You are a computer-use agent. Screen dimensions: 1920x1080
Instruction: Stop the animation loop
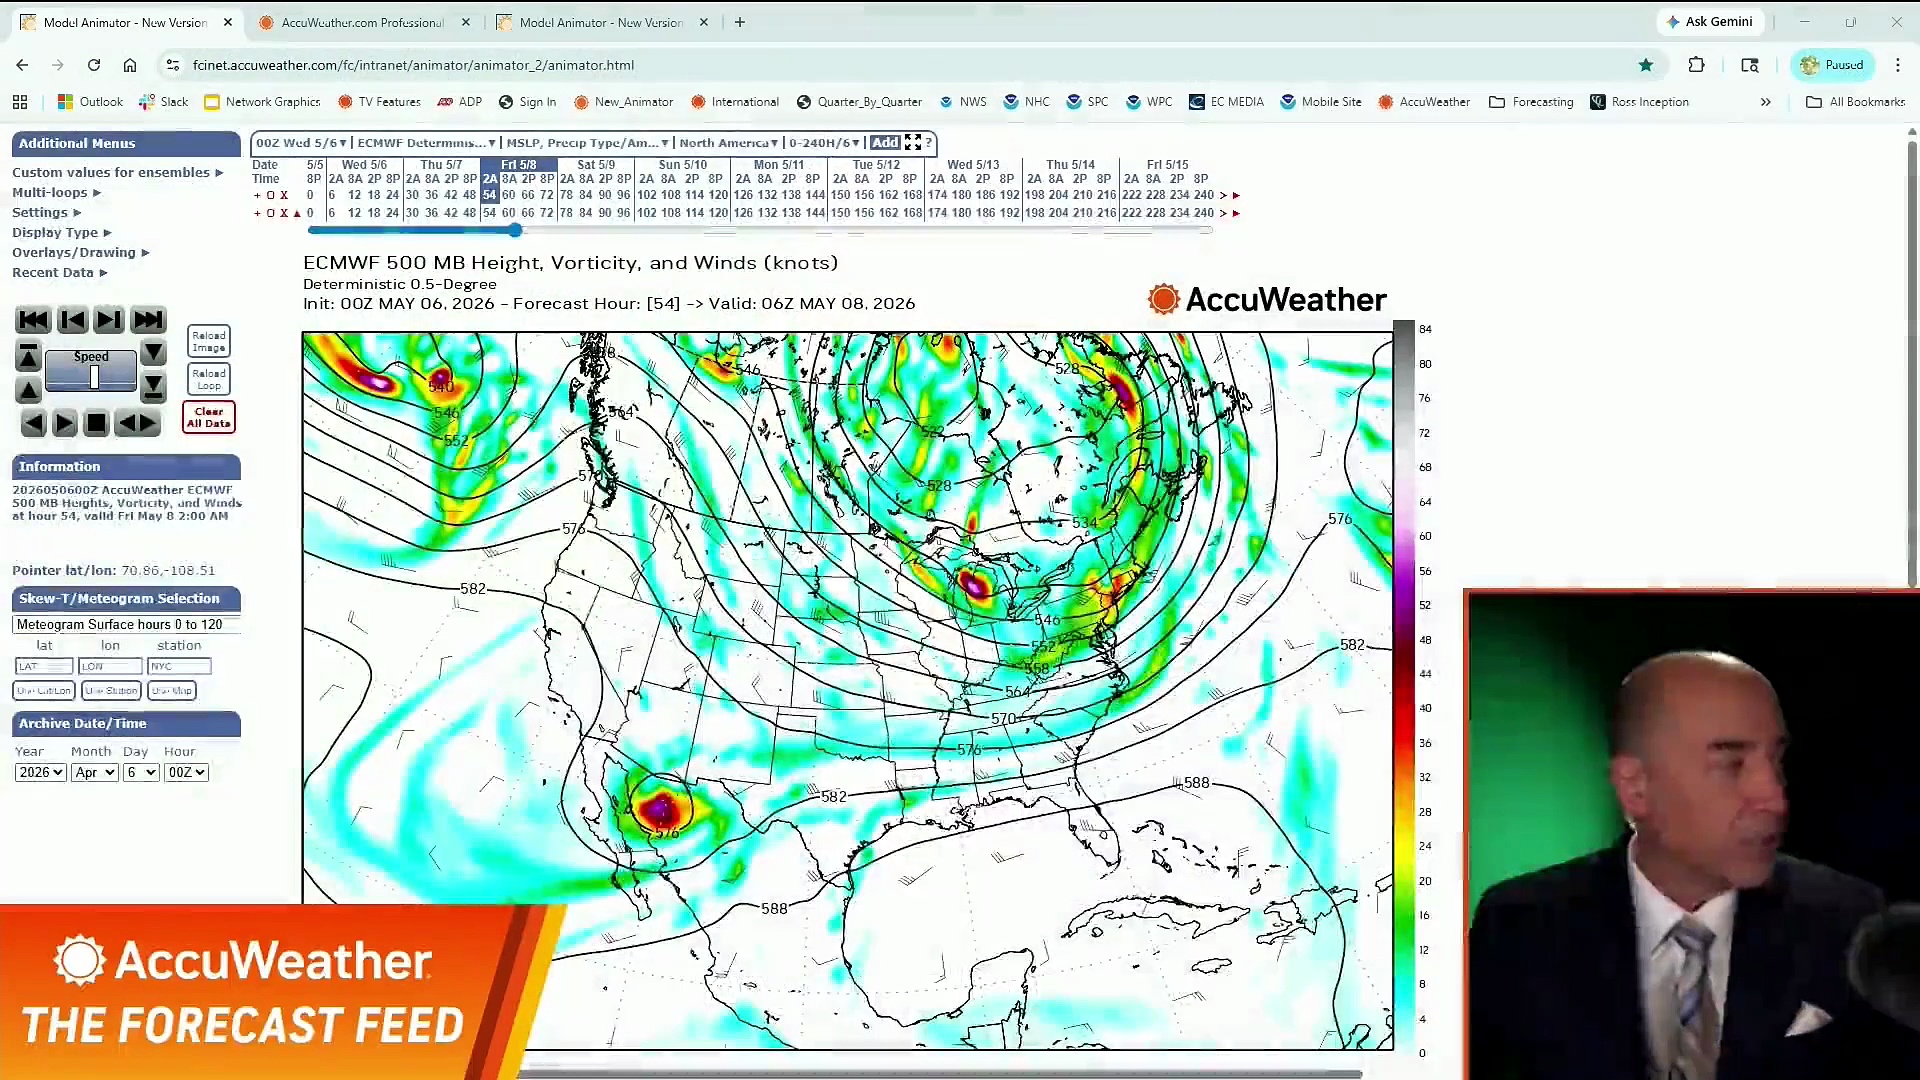[96, 423]
